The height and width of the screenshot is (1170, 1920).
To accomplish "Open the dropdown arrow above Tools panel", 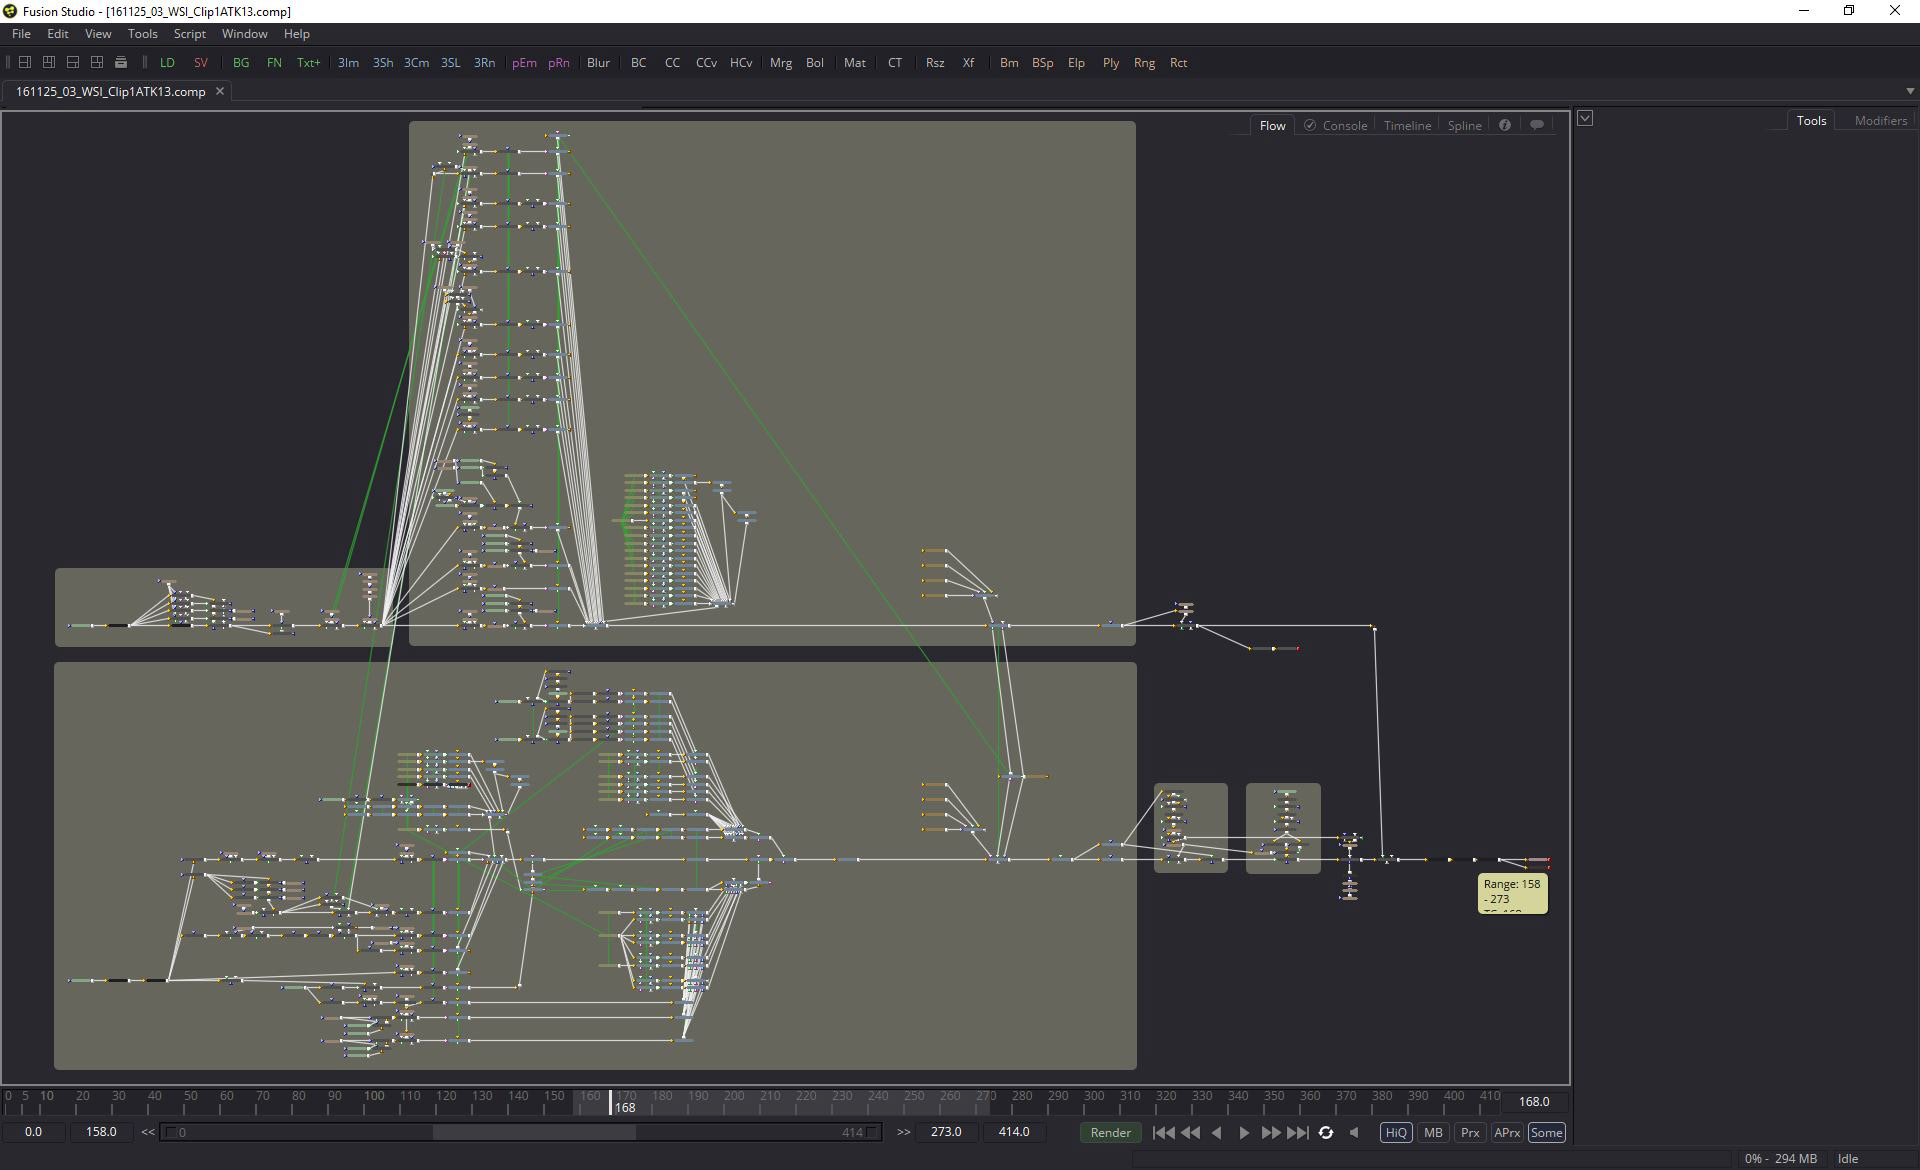I will click(x=1585, y=119).
